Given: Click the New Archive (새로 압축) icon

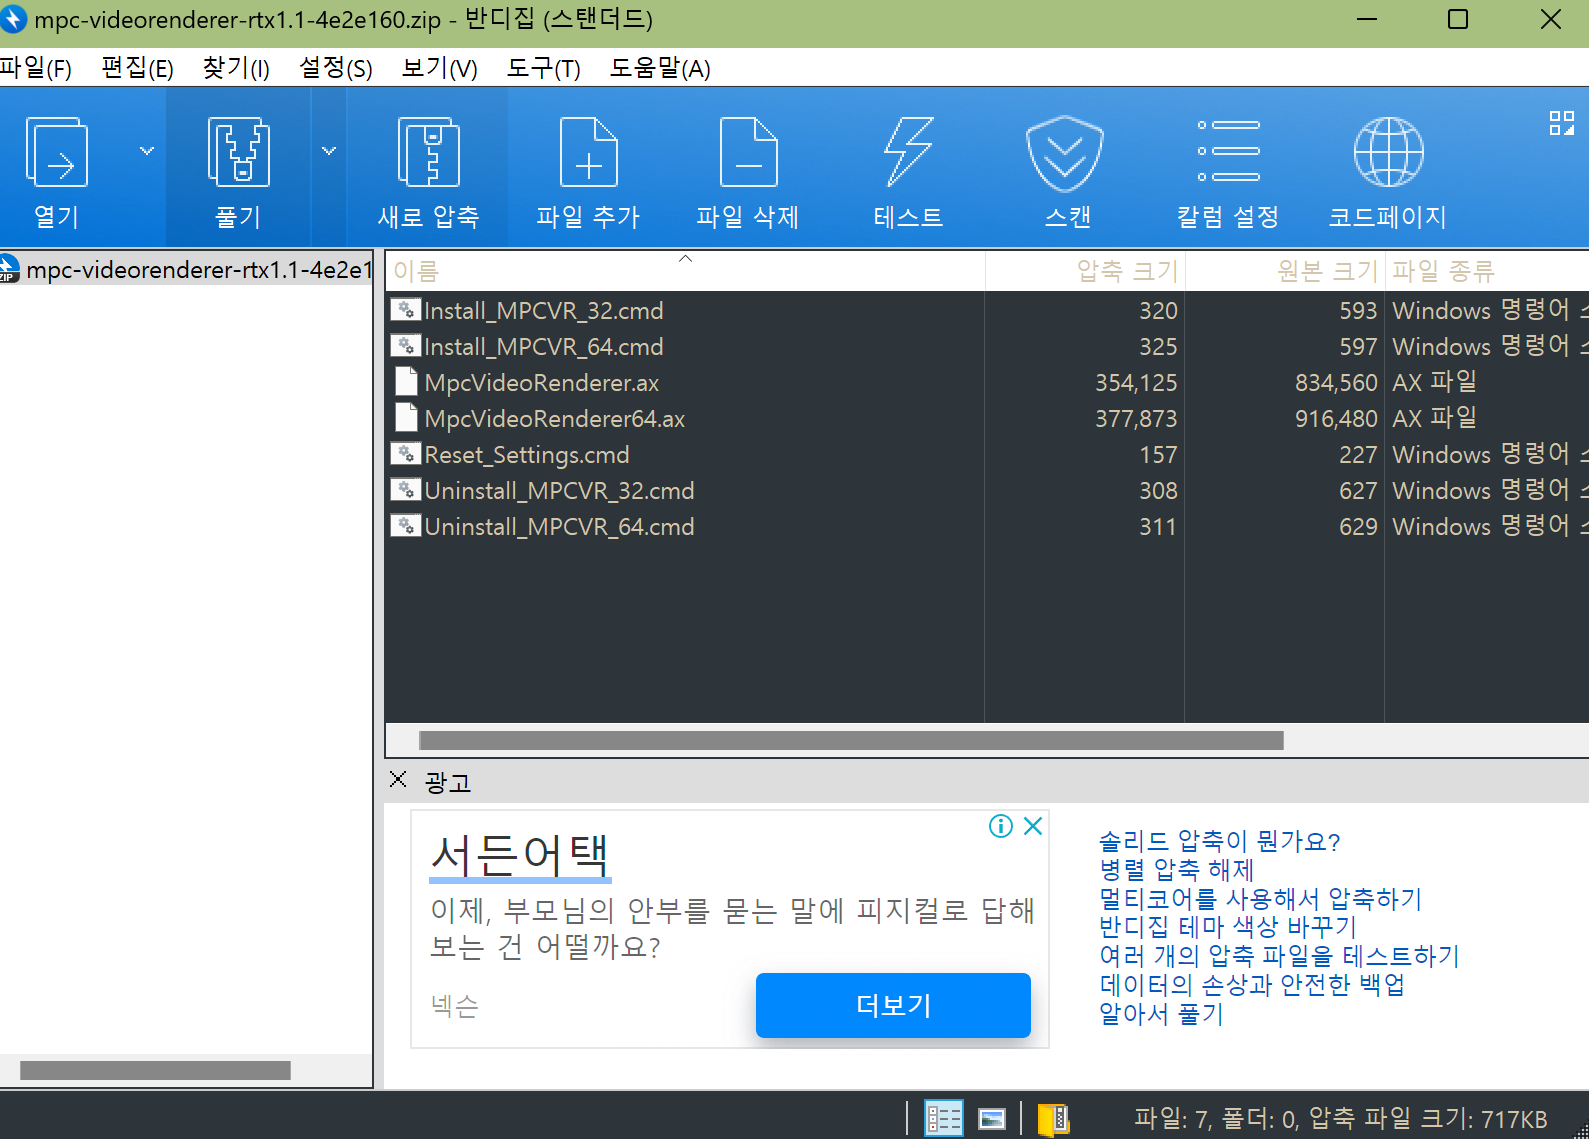Looking at the screenshot, I should click(429, 152).
